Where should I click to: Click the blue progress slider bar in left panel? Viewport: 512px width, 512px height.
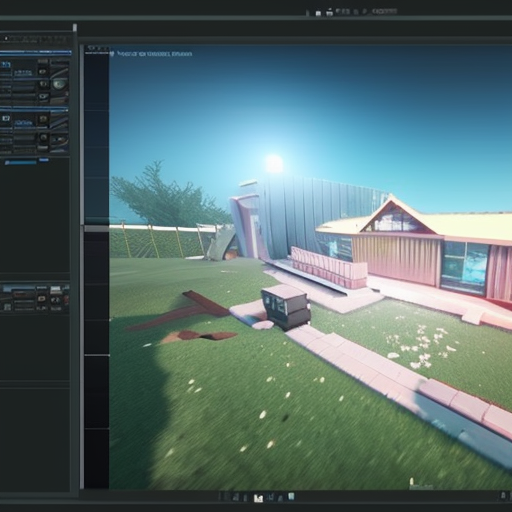21,162
